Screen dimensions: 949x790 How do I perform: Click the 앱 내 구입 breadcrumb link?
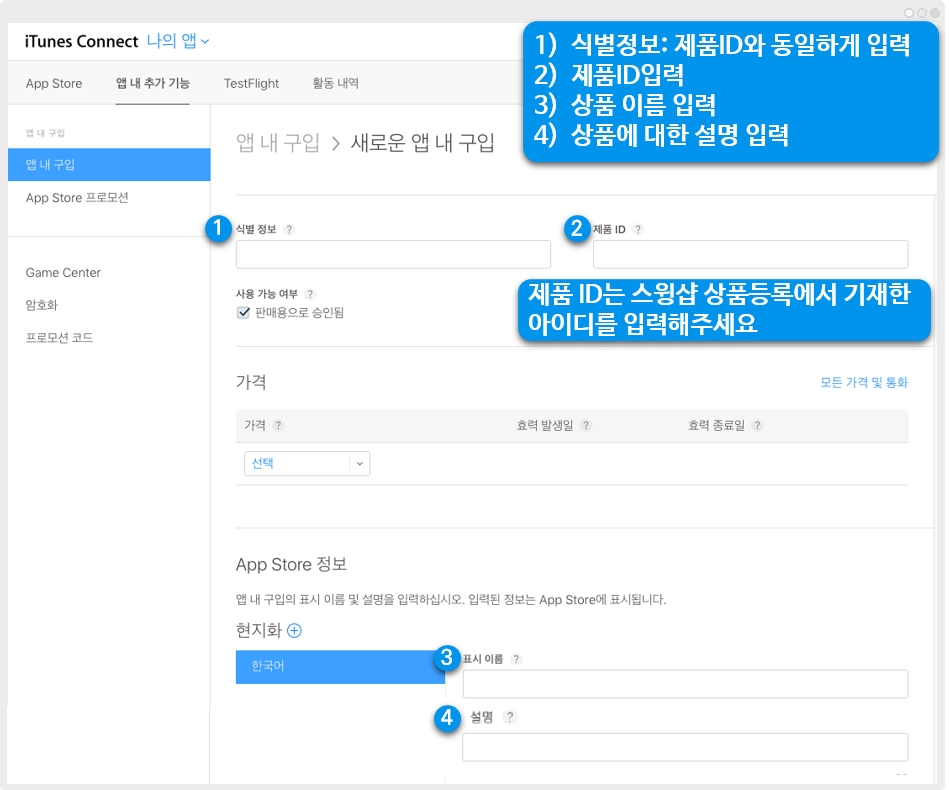coord(278,143)
